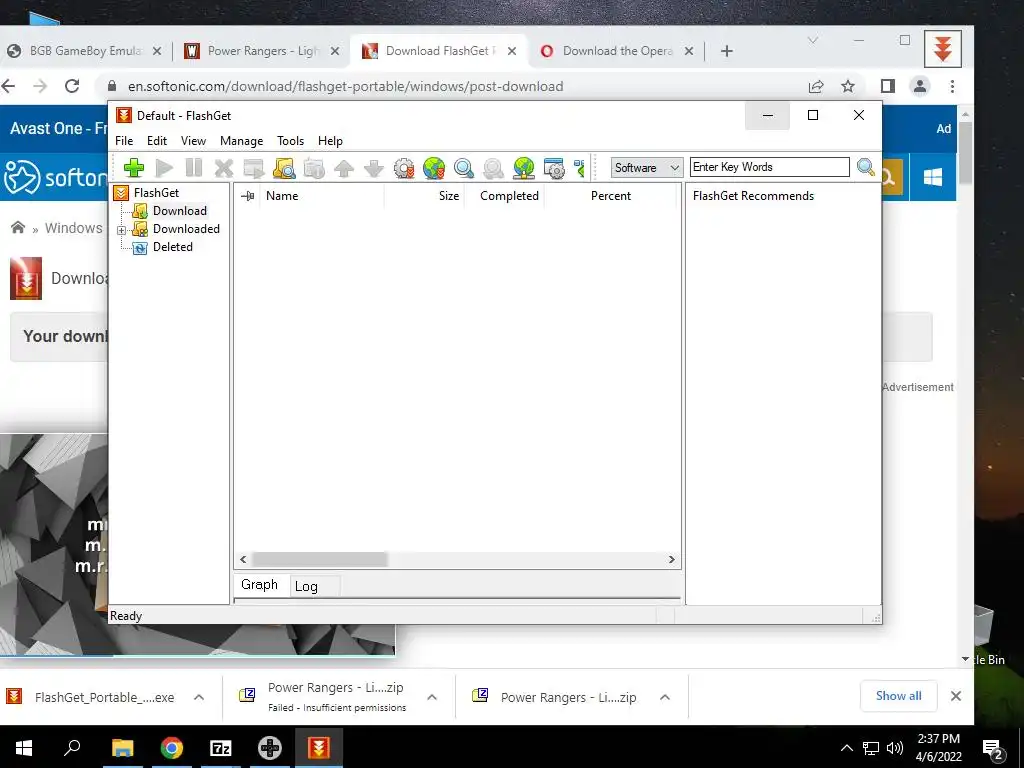The image size is (1024, 768).
Task: Click the window with gear options icon
Action: (x=554, y=168)
